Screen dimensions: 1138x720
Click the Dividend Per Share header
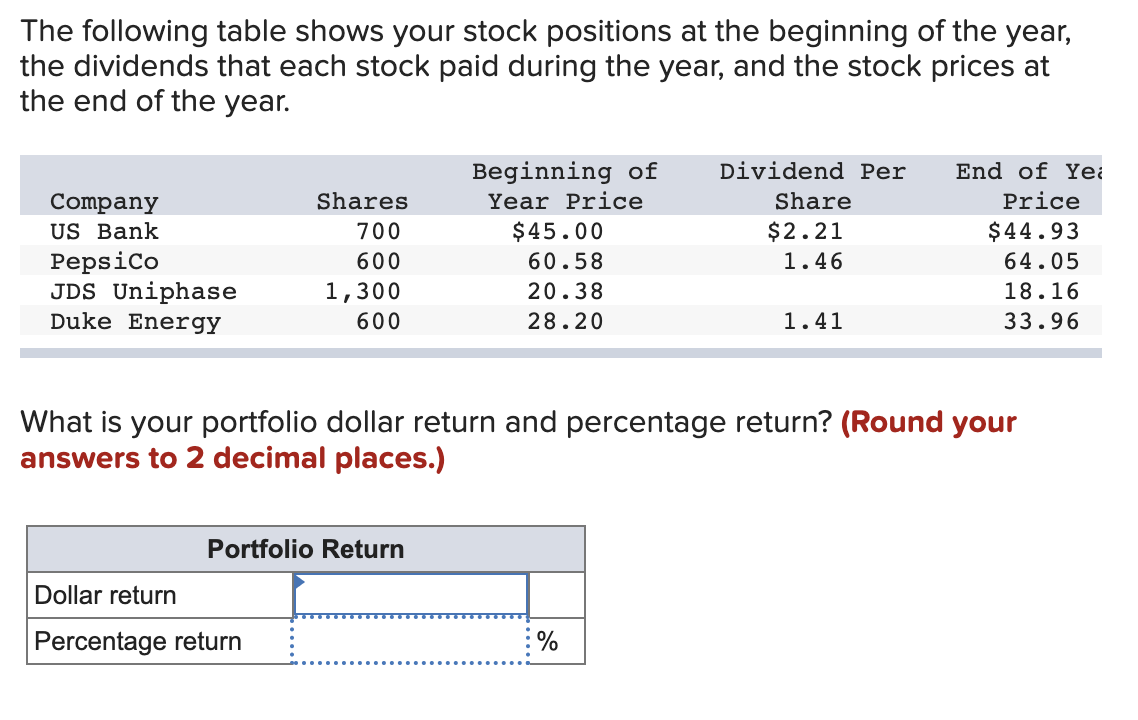tap(811, 186)
